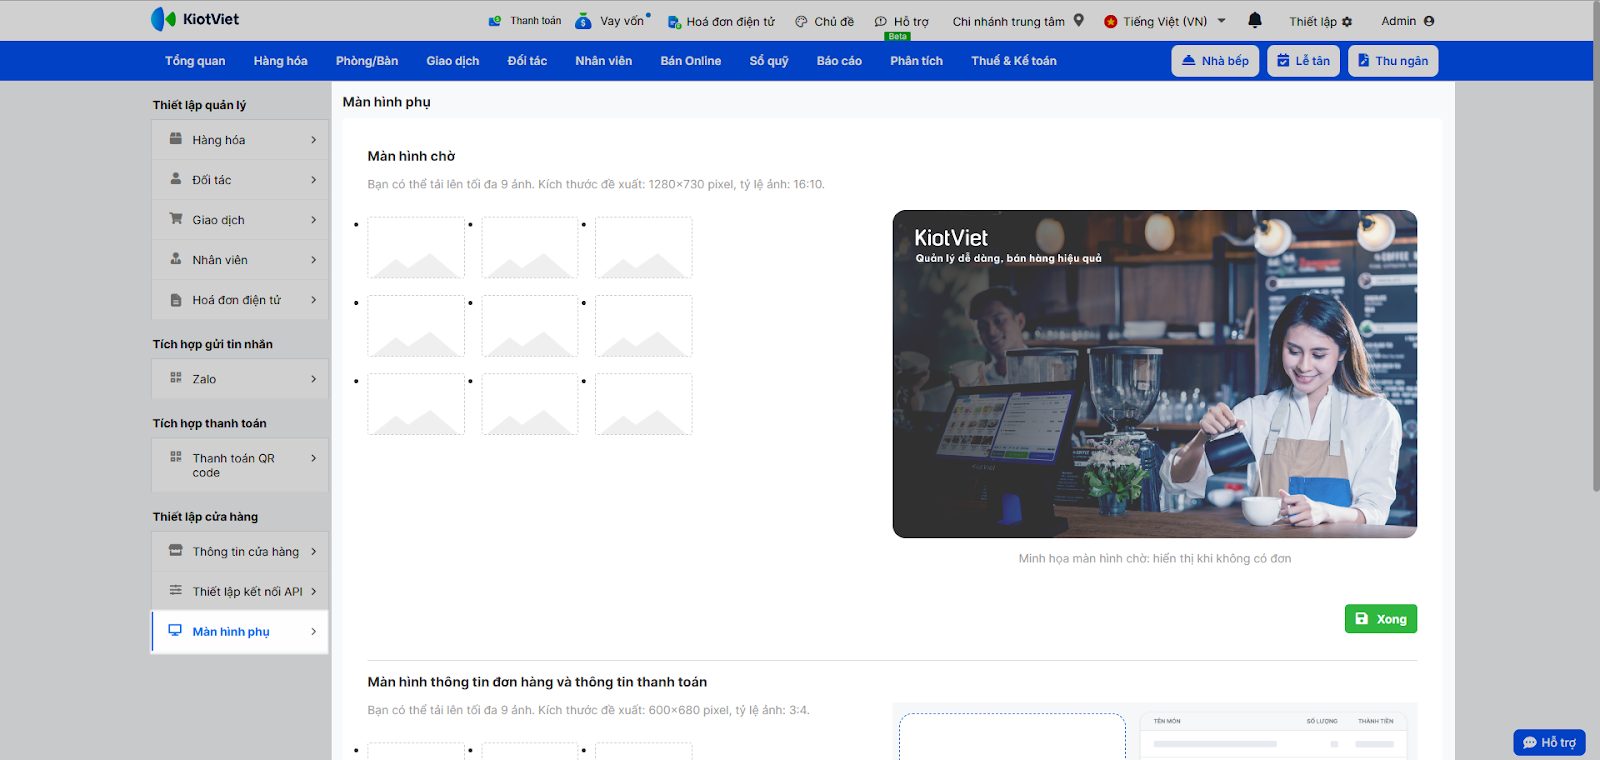Click heading "Màn hình thông tin đơn hàng và thông tin thanh toán"
Image resolution: width=1600 pixels, height=760 pixels.
[537, 682]
